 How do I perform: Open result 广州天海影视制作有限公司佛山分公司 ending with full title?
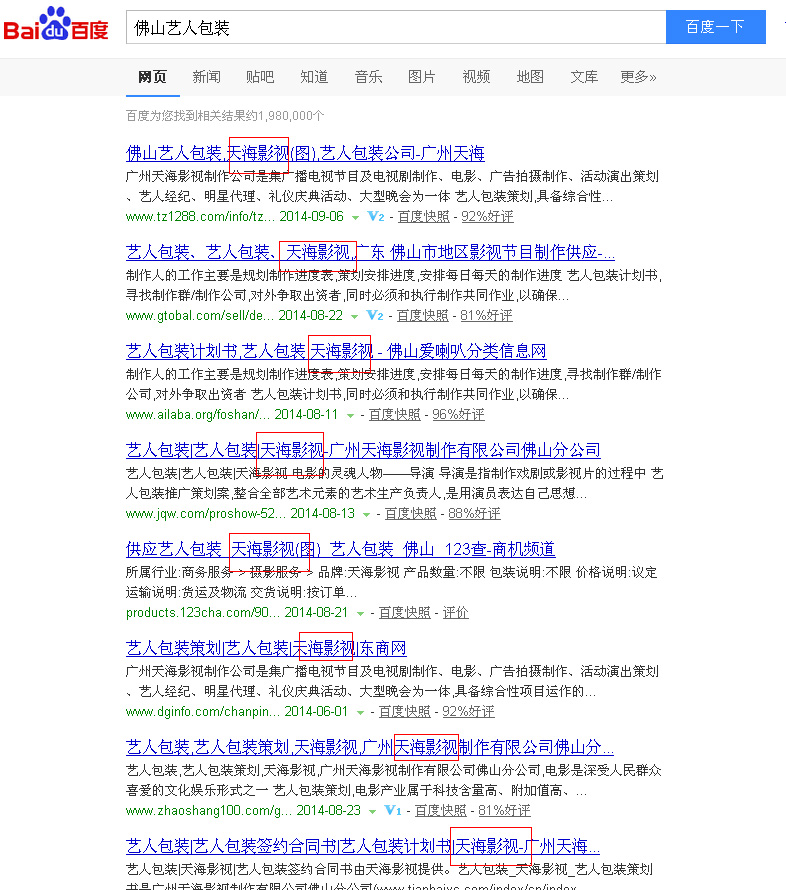click(363, 450)
